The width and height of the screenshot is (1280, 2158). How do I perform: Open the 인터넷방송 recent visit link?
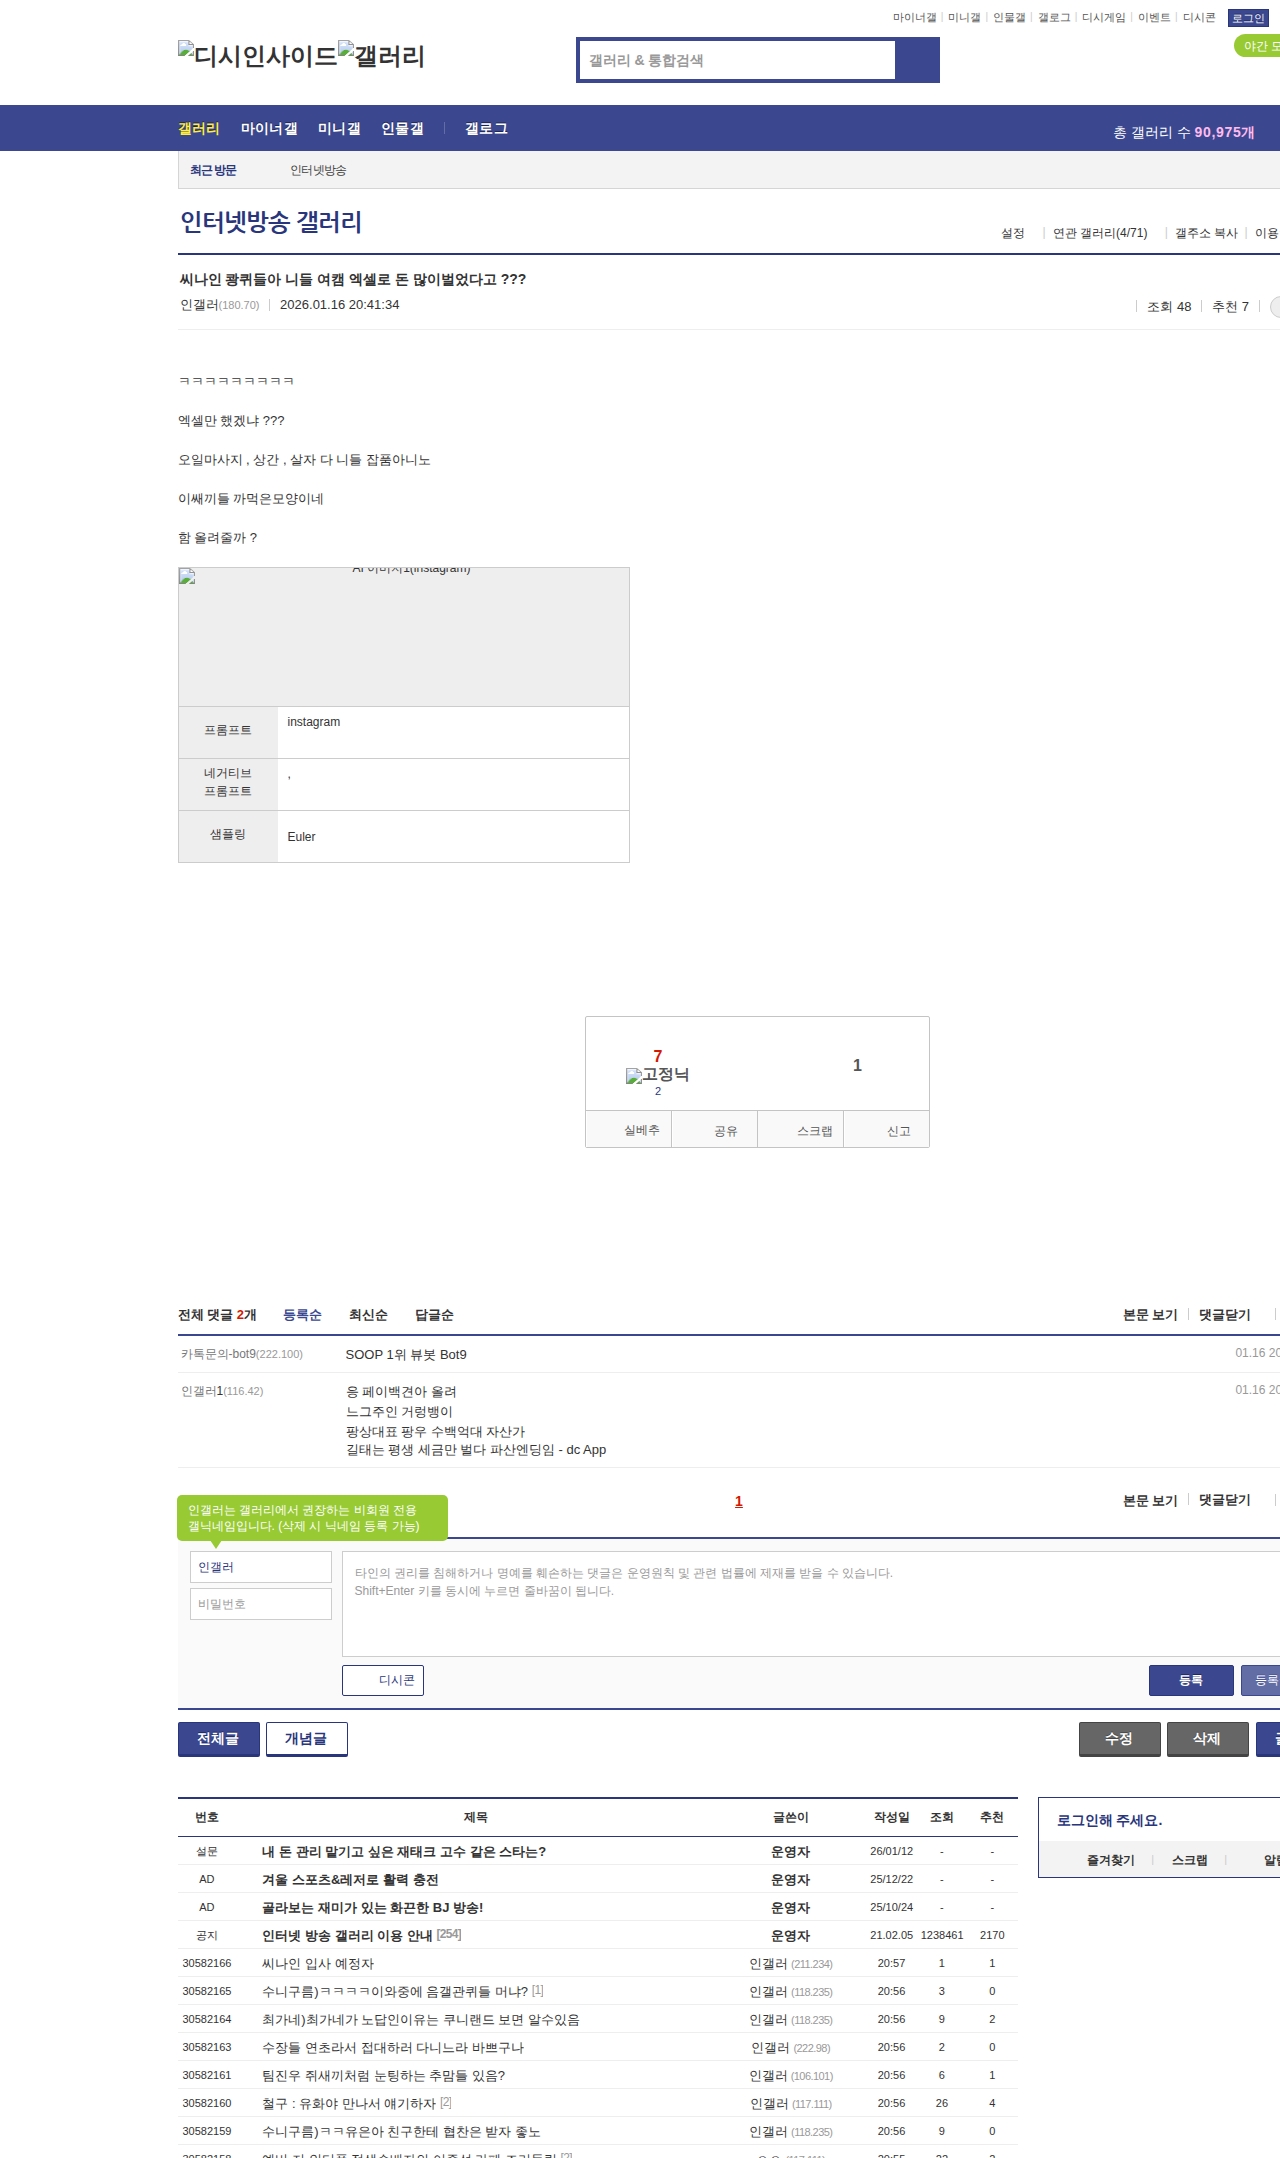click(318, 171)
